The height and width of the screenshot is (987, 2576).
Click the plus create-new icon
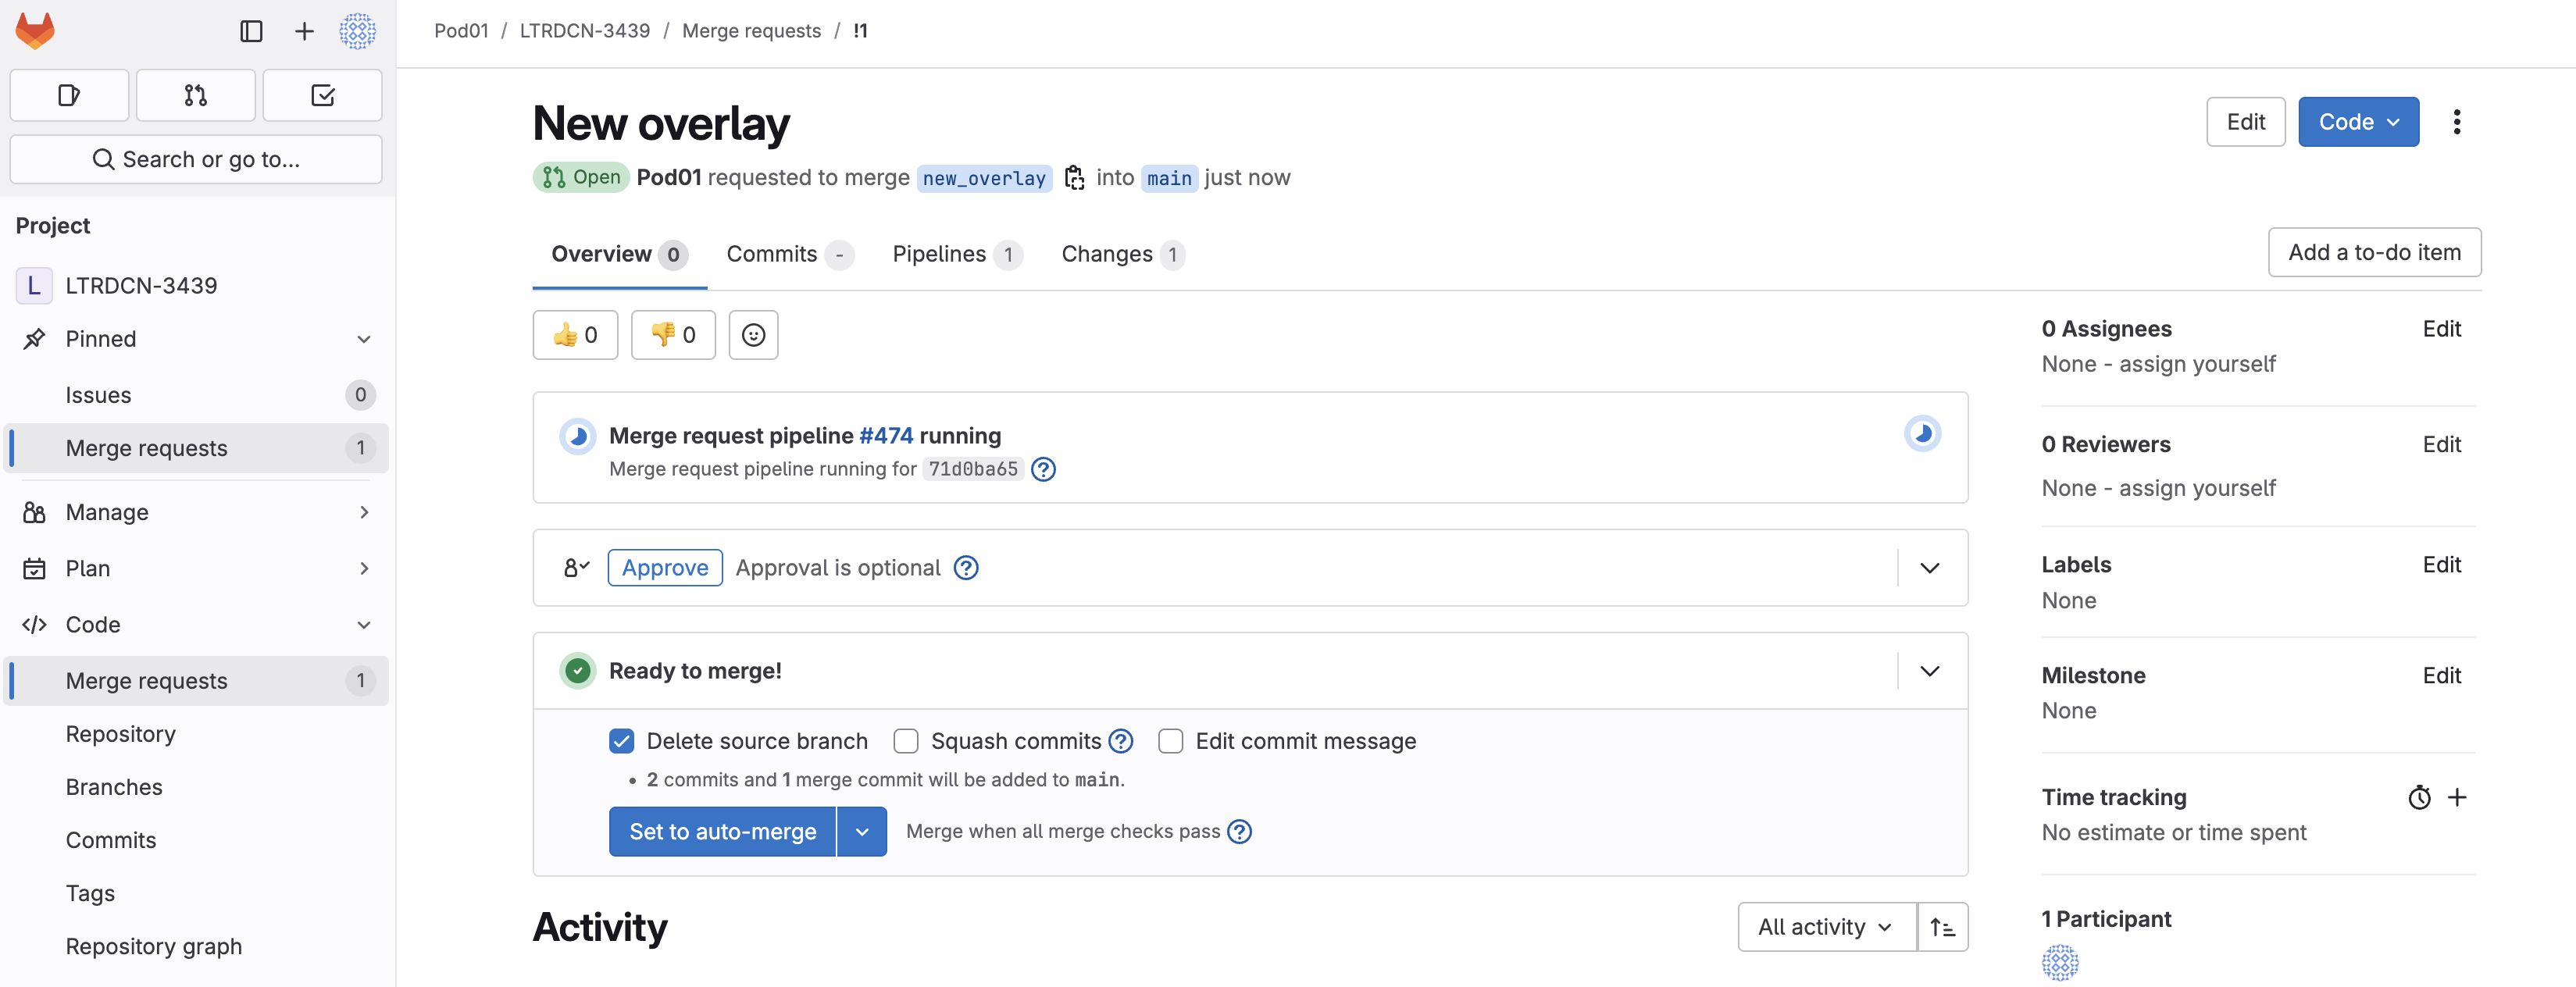(304, 31)
